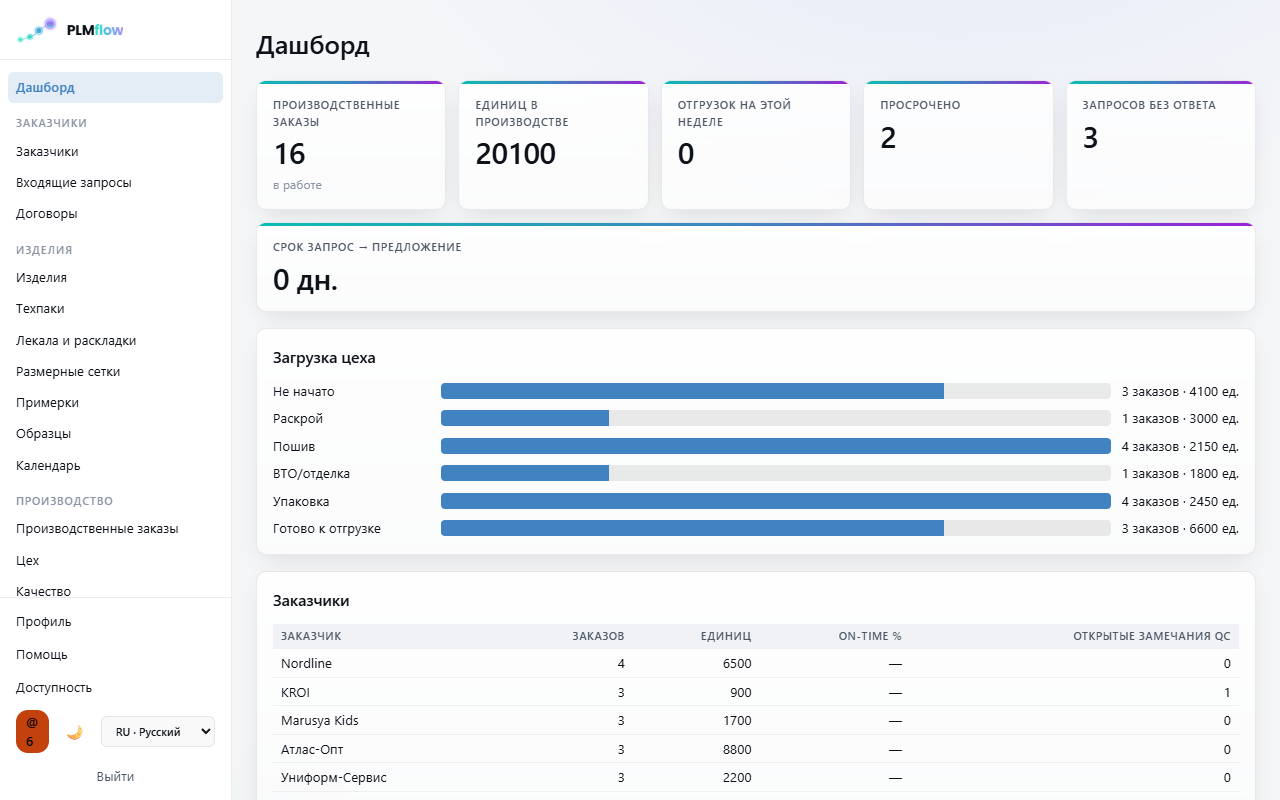Open Качество page
The width and height of the screenshot is (1280, 800).
(x=115, y=590)
